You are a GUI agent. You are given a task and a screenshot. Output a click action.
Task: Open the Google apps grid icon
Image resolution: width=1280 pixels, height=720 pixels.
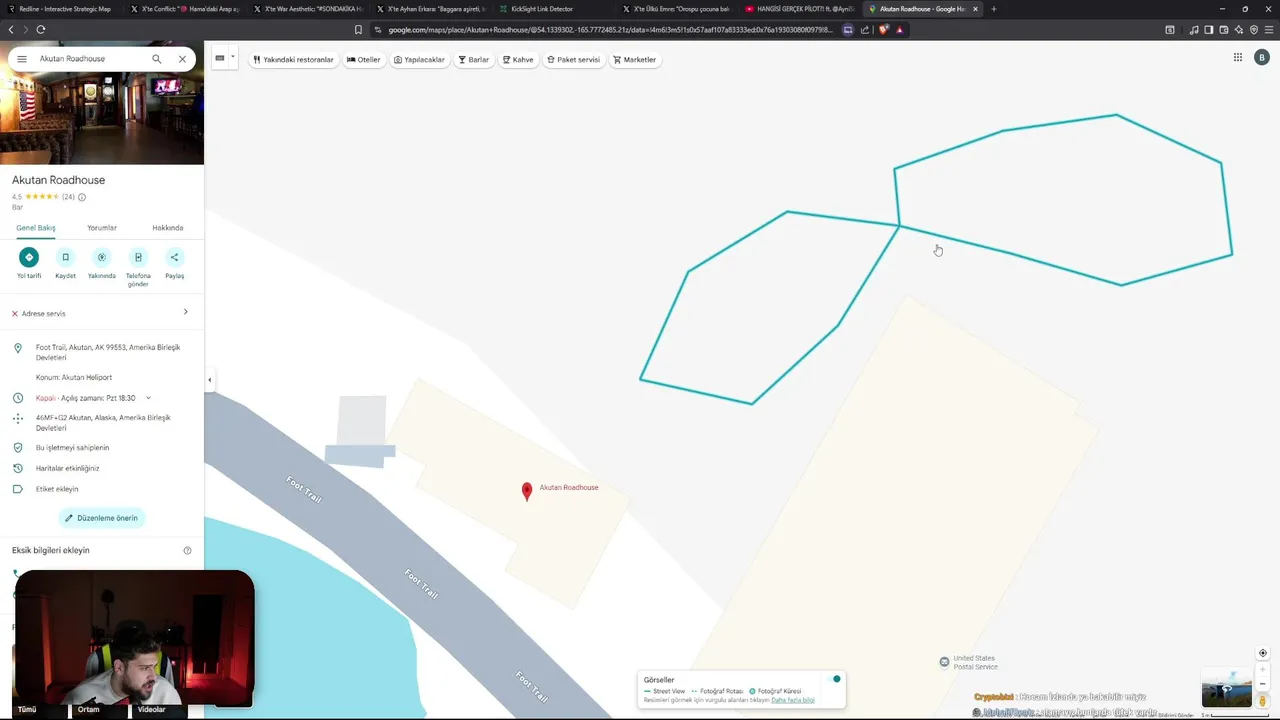click(1237, 58)
